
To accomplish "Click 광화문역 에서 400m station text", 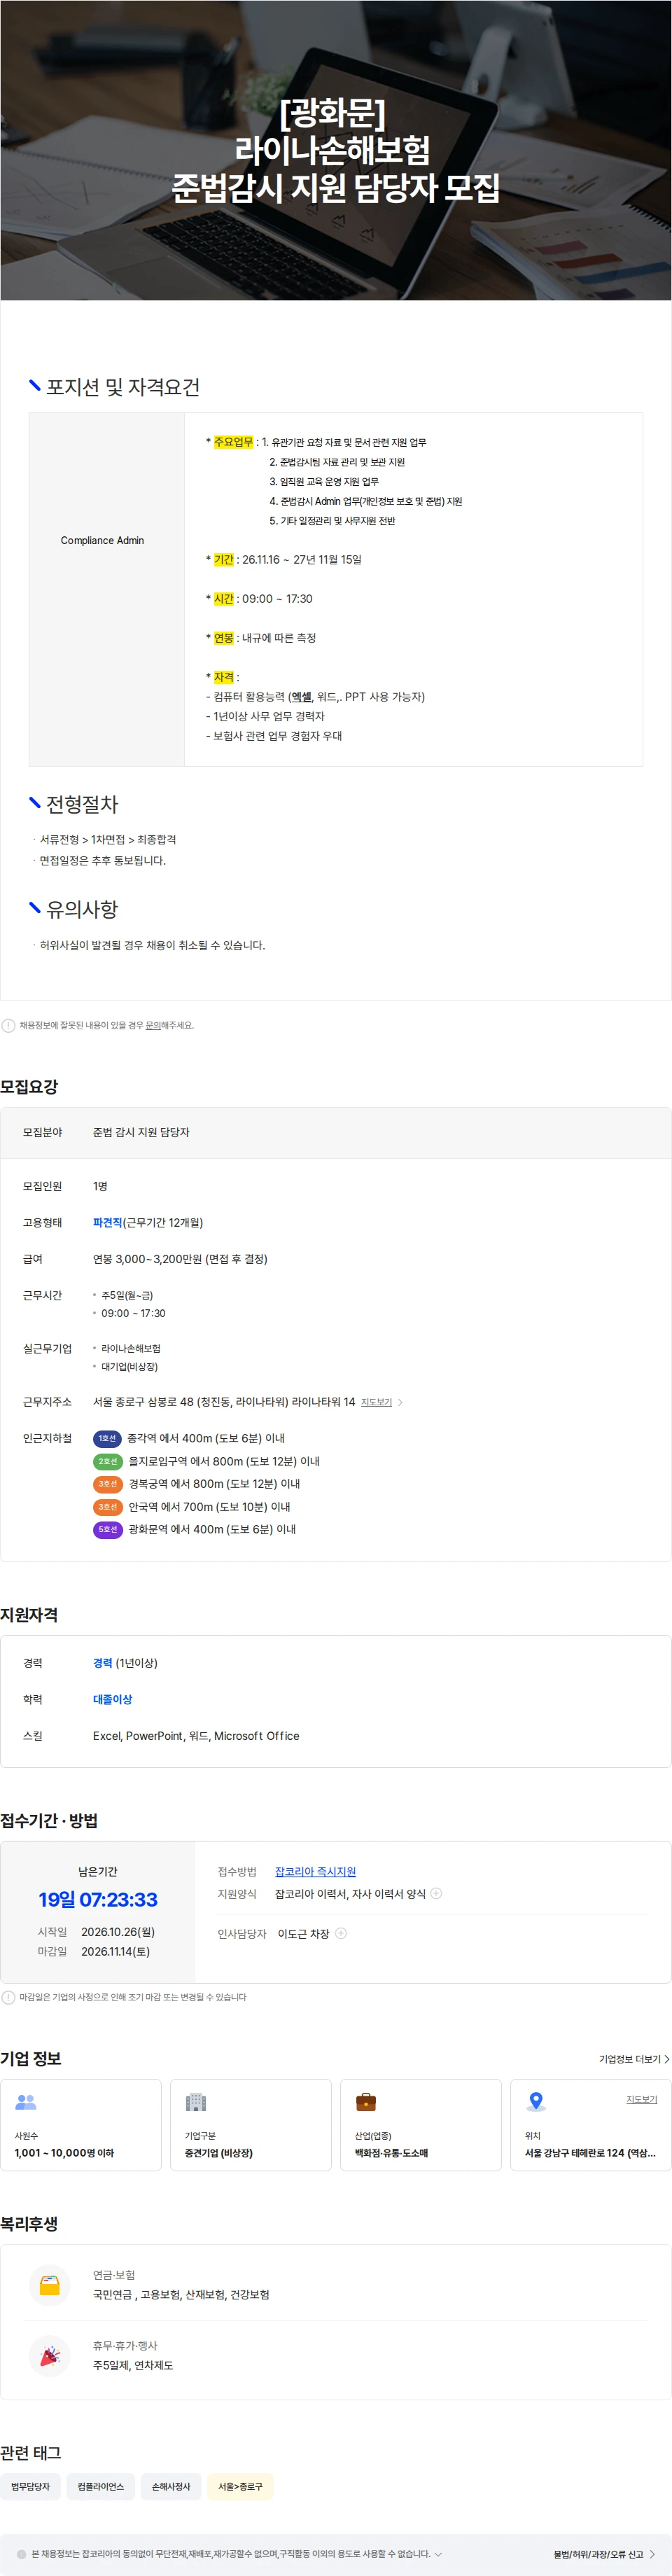I will (x=212, y=1529).
